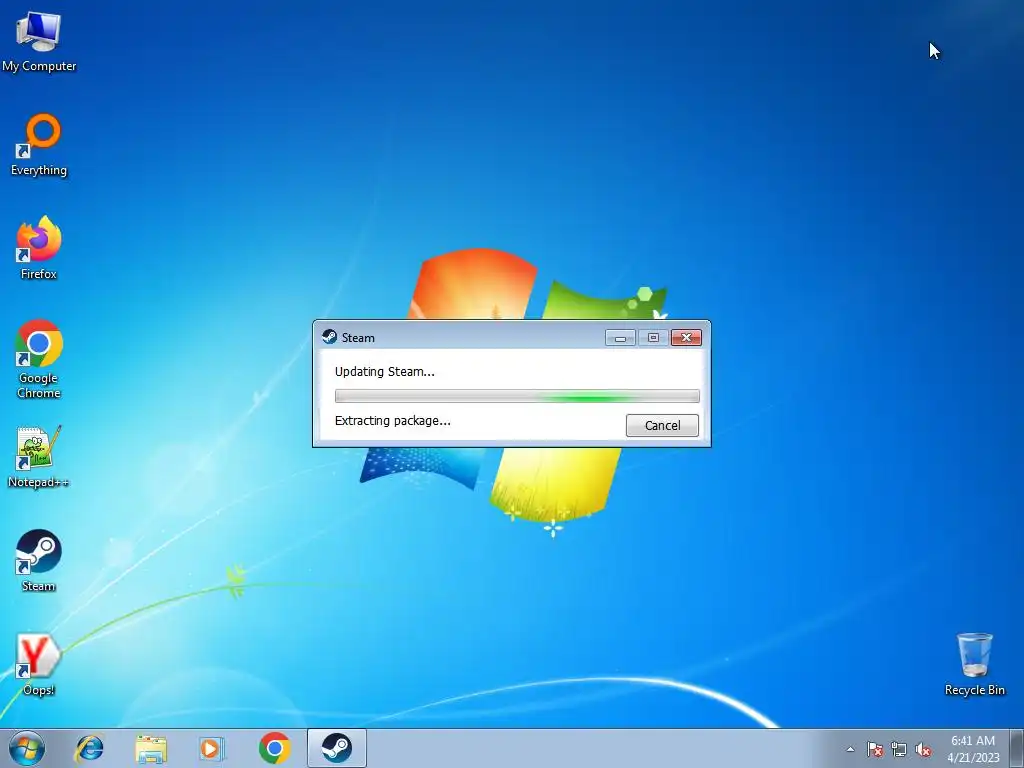Click the Steam logo in dialog title bar
Image resolution: width=1024 pixels, height=768 pixels.
click(x=330, y=337)
